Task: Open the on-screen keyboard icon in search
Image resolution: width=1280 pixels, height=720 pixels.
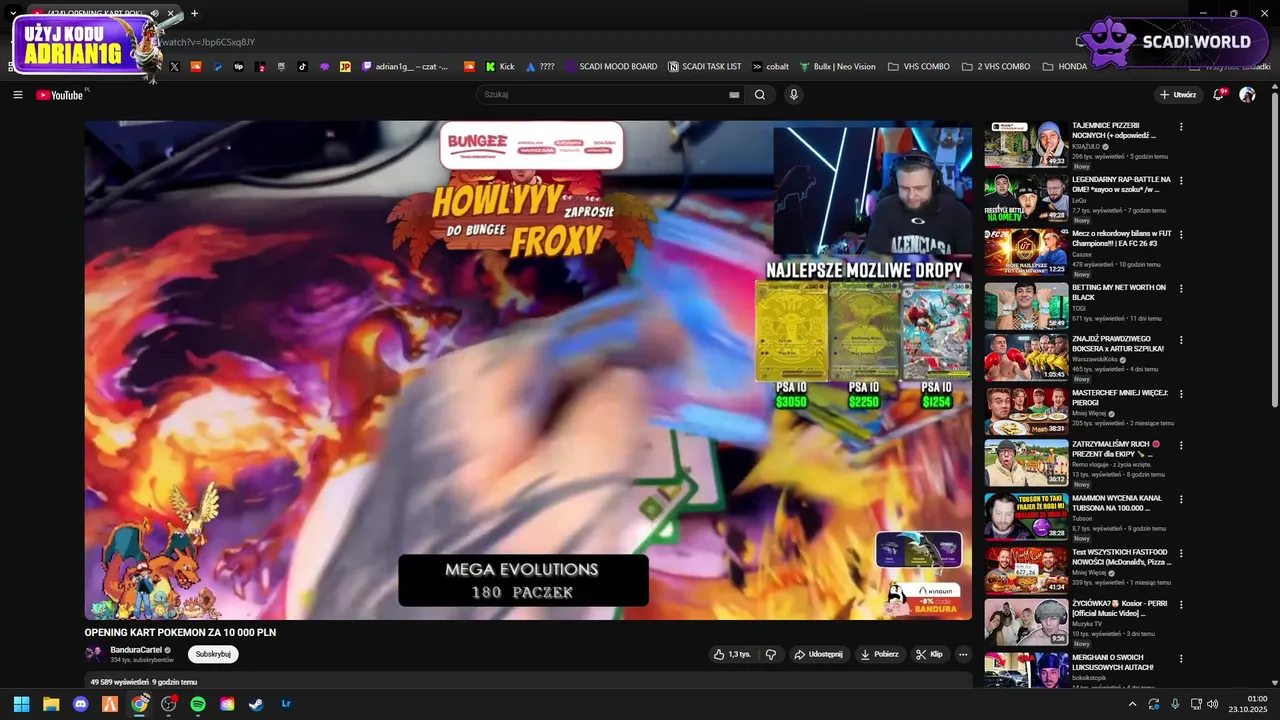Action: 734,95
